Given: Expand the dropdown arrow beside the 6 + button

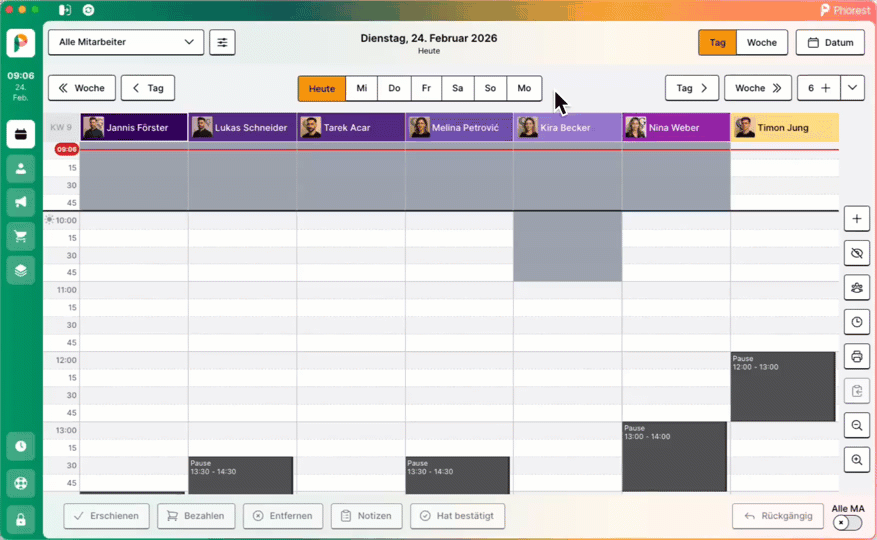Looking at the screenshot, I should 852,88.
